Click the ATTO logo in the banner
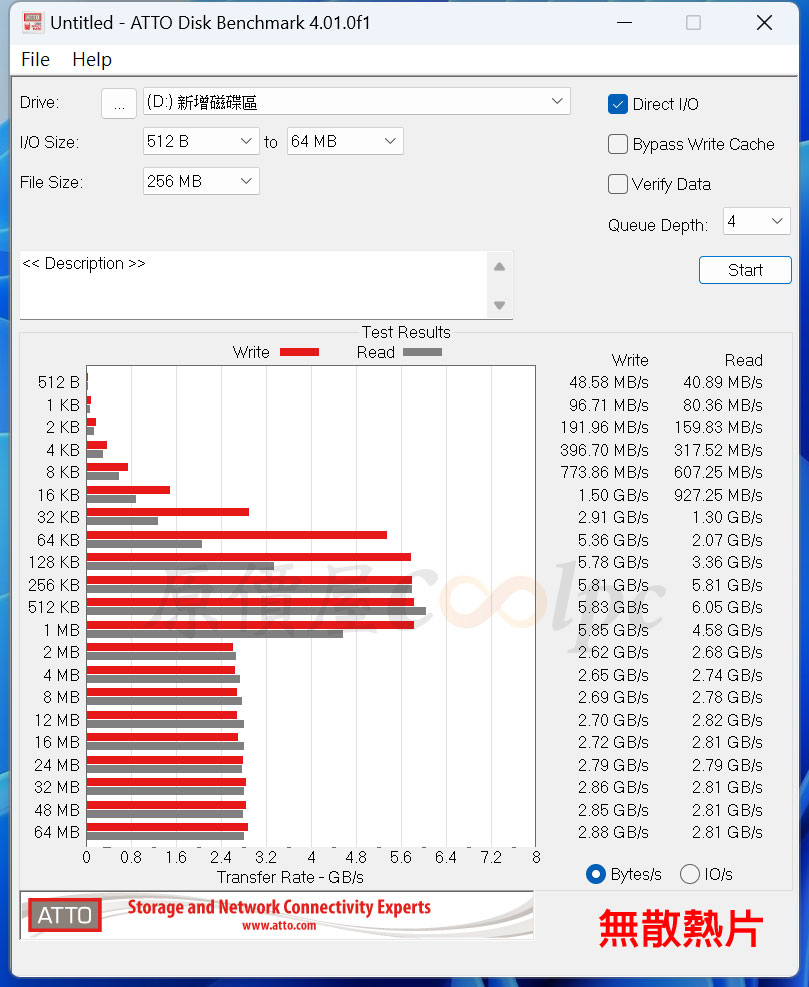The image size is (809, 987). (x=65, y=915)
